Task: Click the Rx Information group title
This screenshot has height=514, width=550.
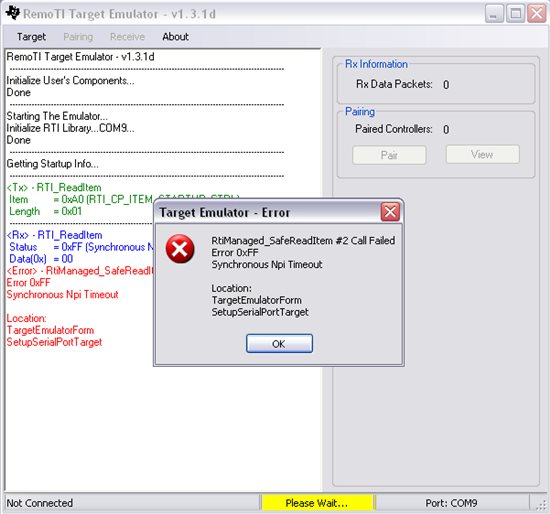Action: click(376, 64)
